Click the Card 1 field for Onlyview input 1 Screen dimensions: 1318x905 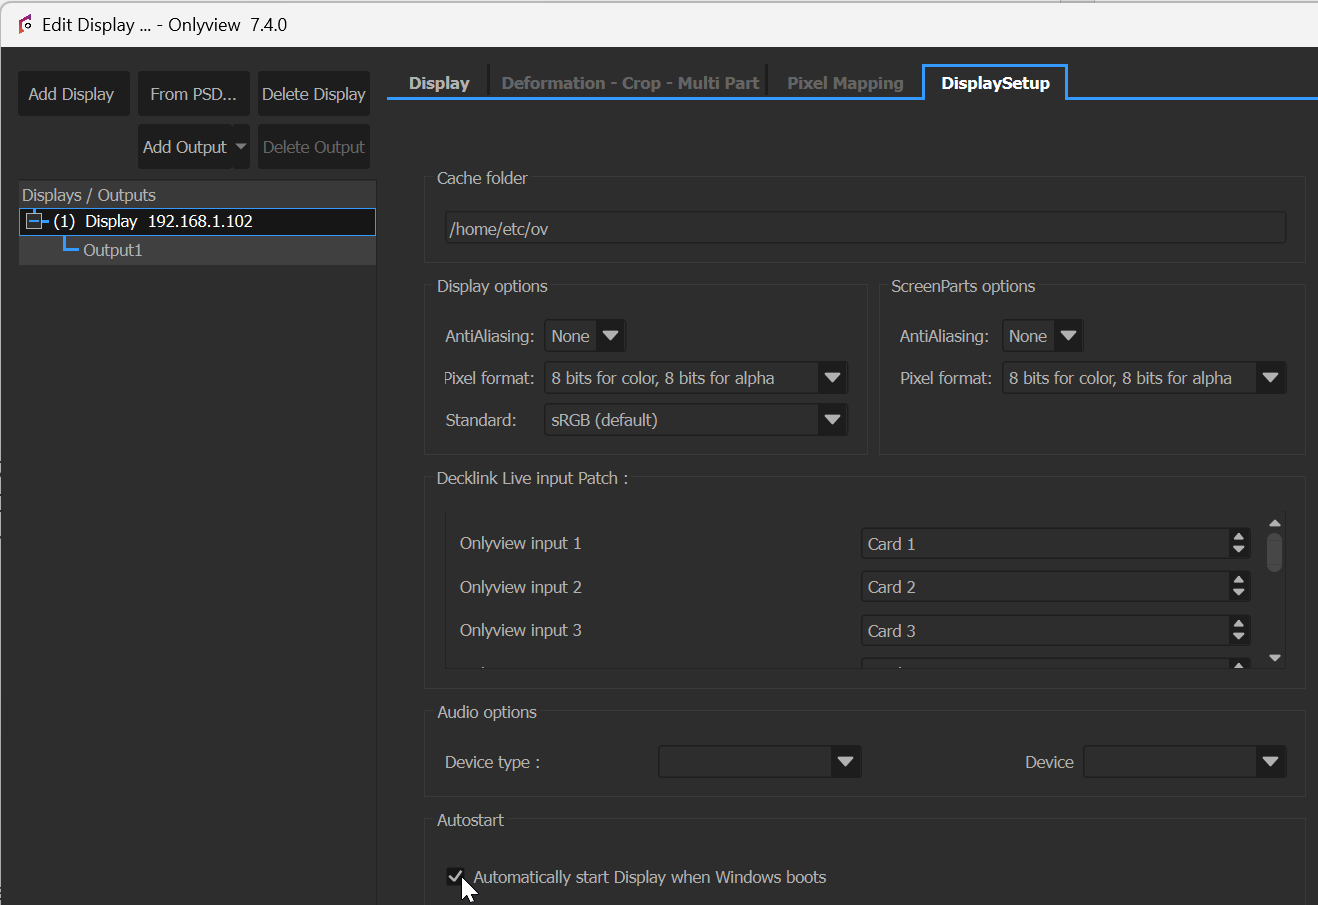tap(1045, 544)
